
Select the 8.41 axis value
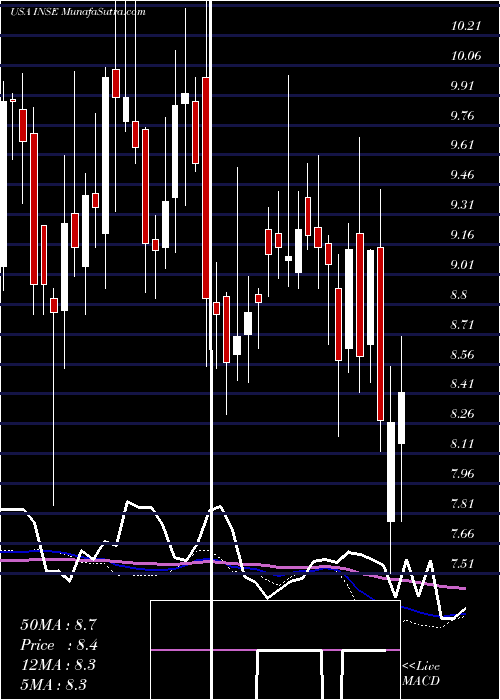tap(464, 384)
